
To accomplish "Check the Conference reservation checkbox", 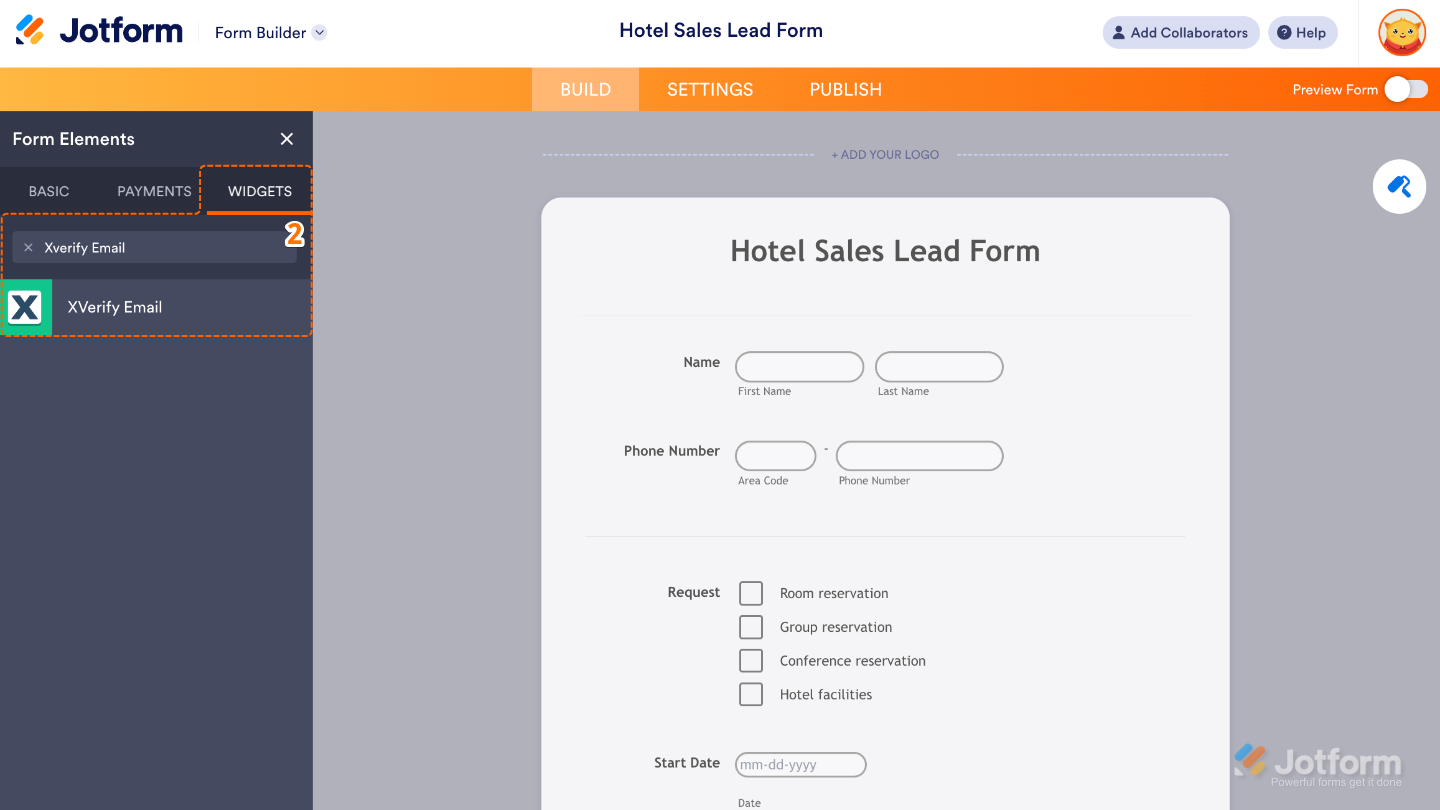I will [x=751, y=660].
